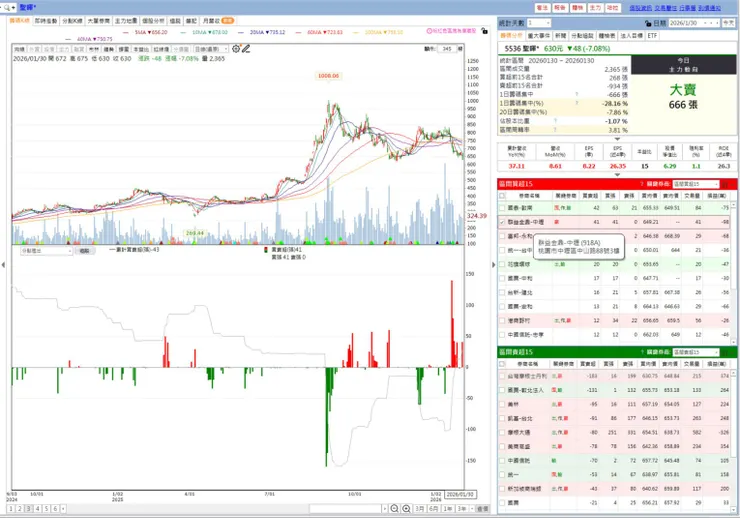
Task: Click the buy table vertical scrollbar
Action: [x=733, y=272]
